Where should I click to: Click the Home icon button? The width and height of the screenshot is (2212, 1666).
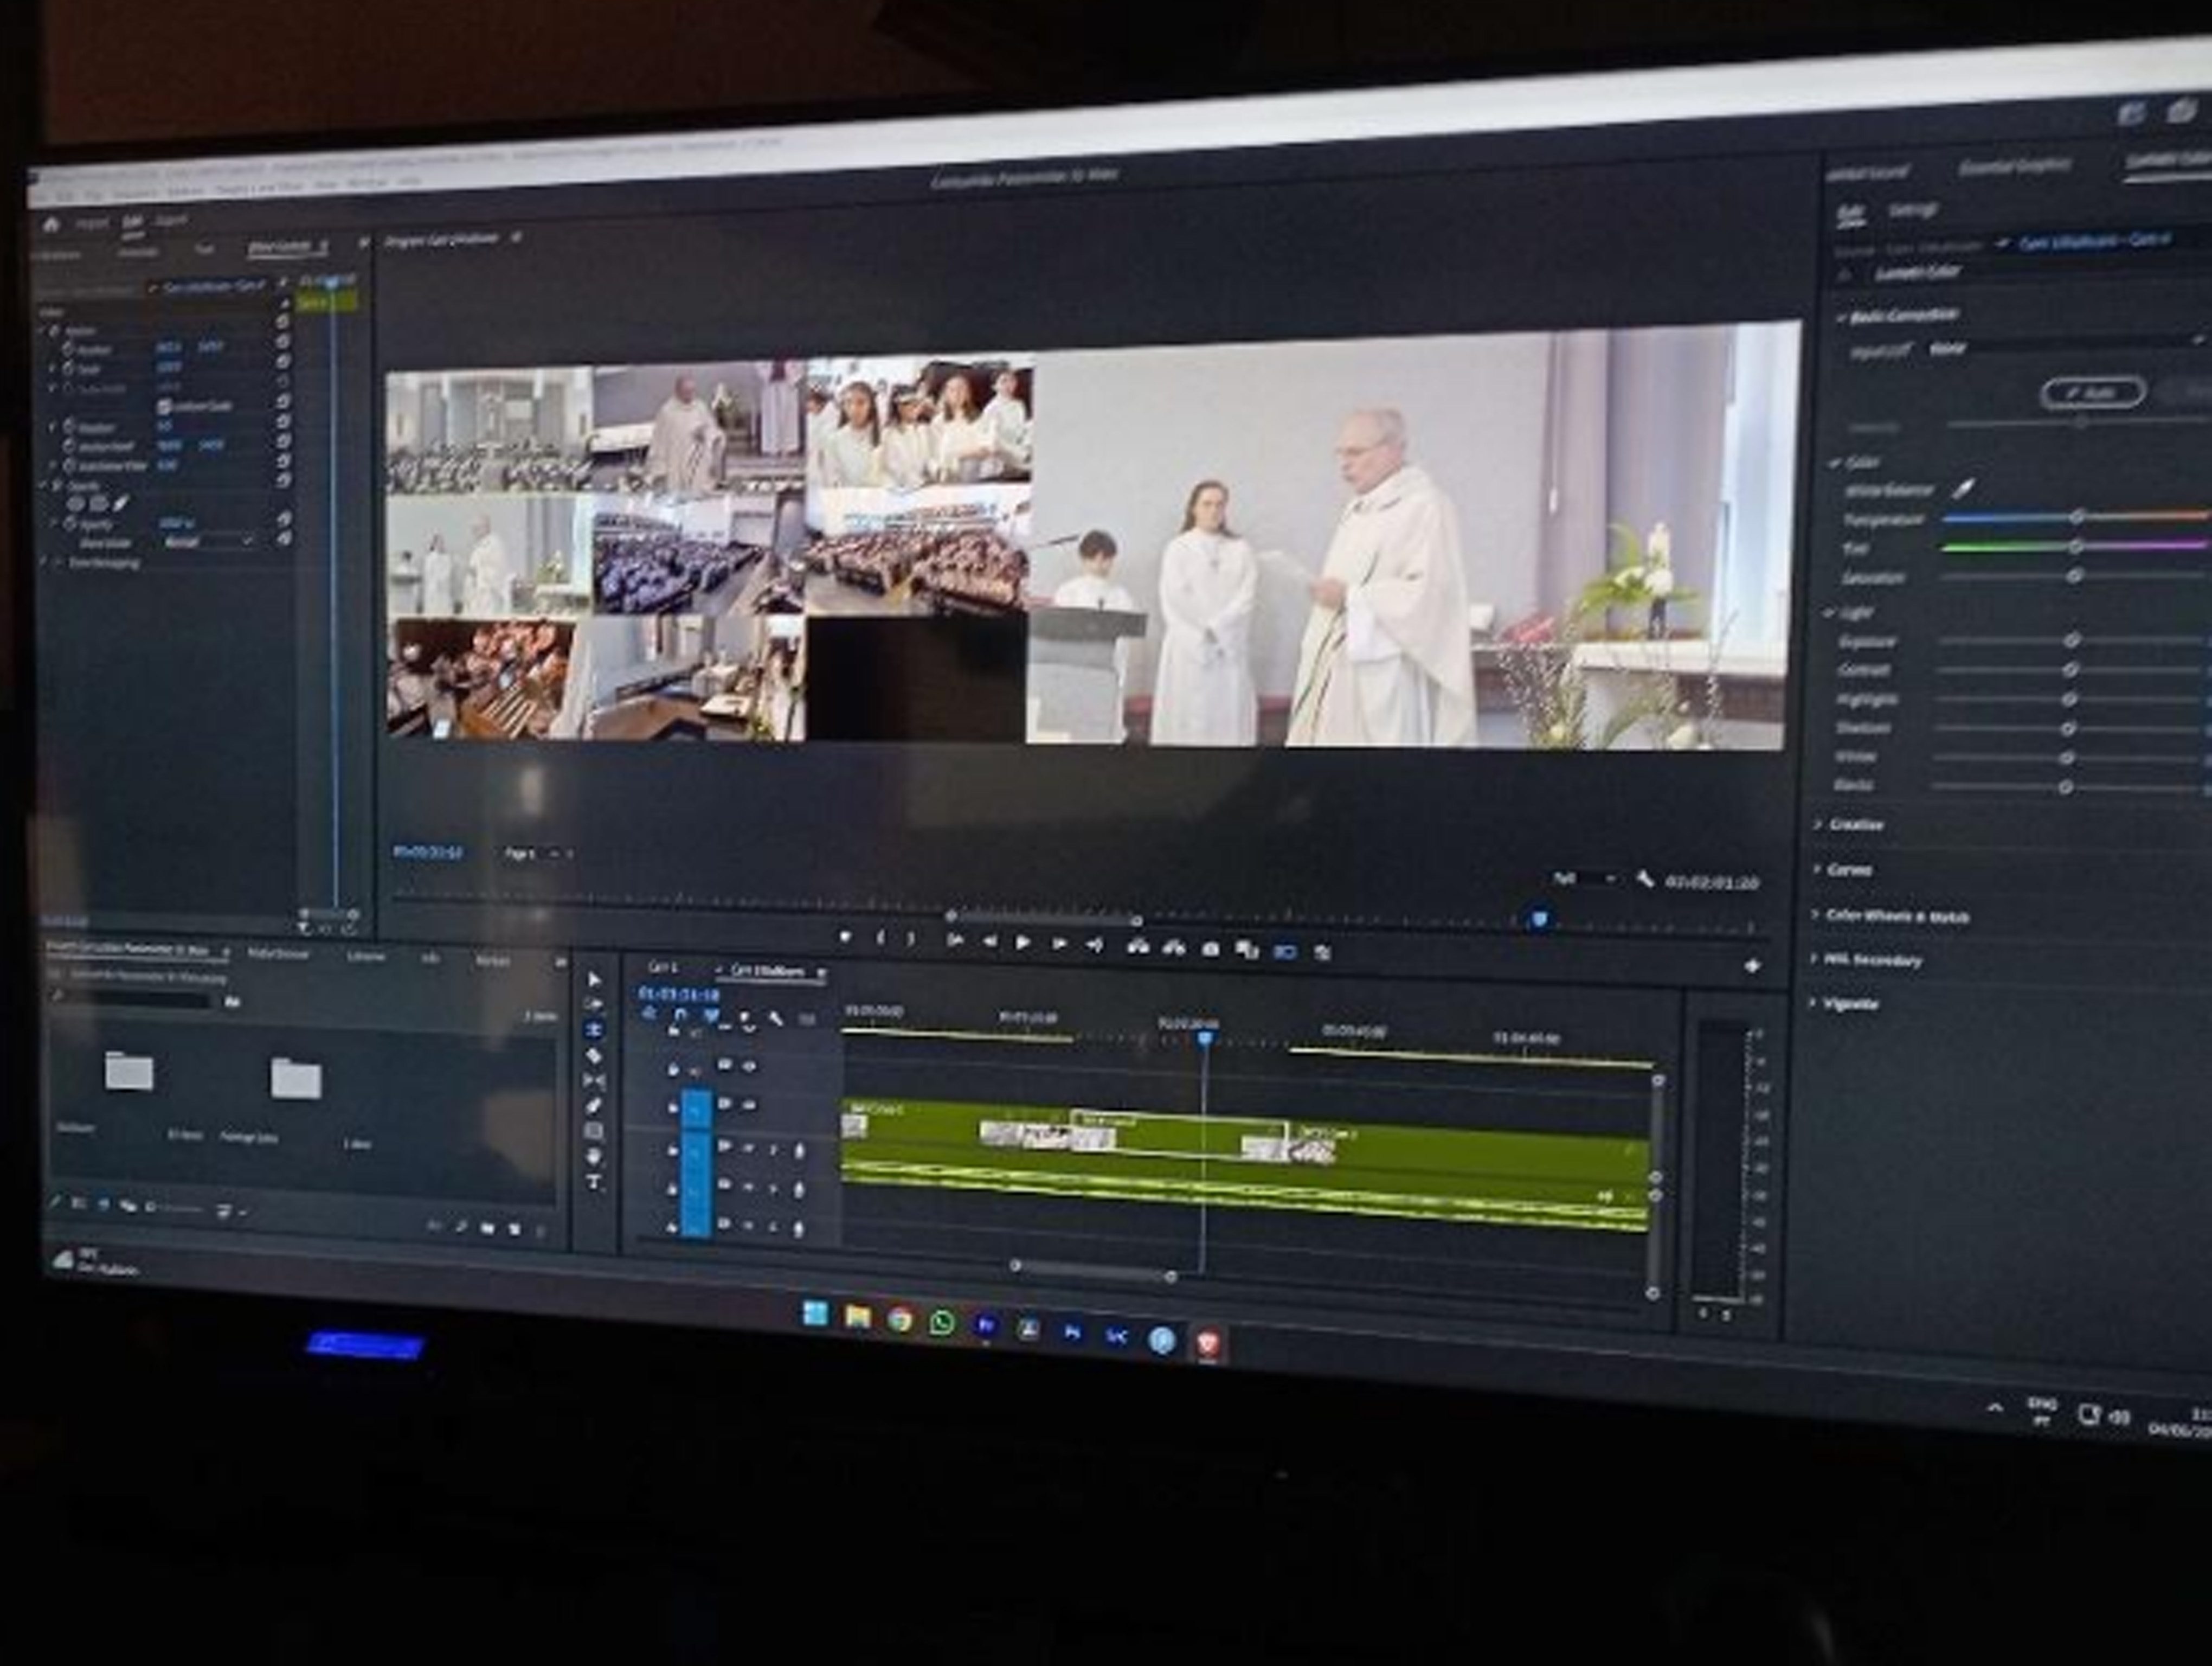point(51,224)
